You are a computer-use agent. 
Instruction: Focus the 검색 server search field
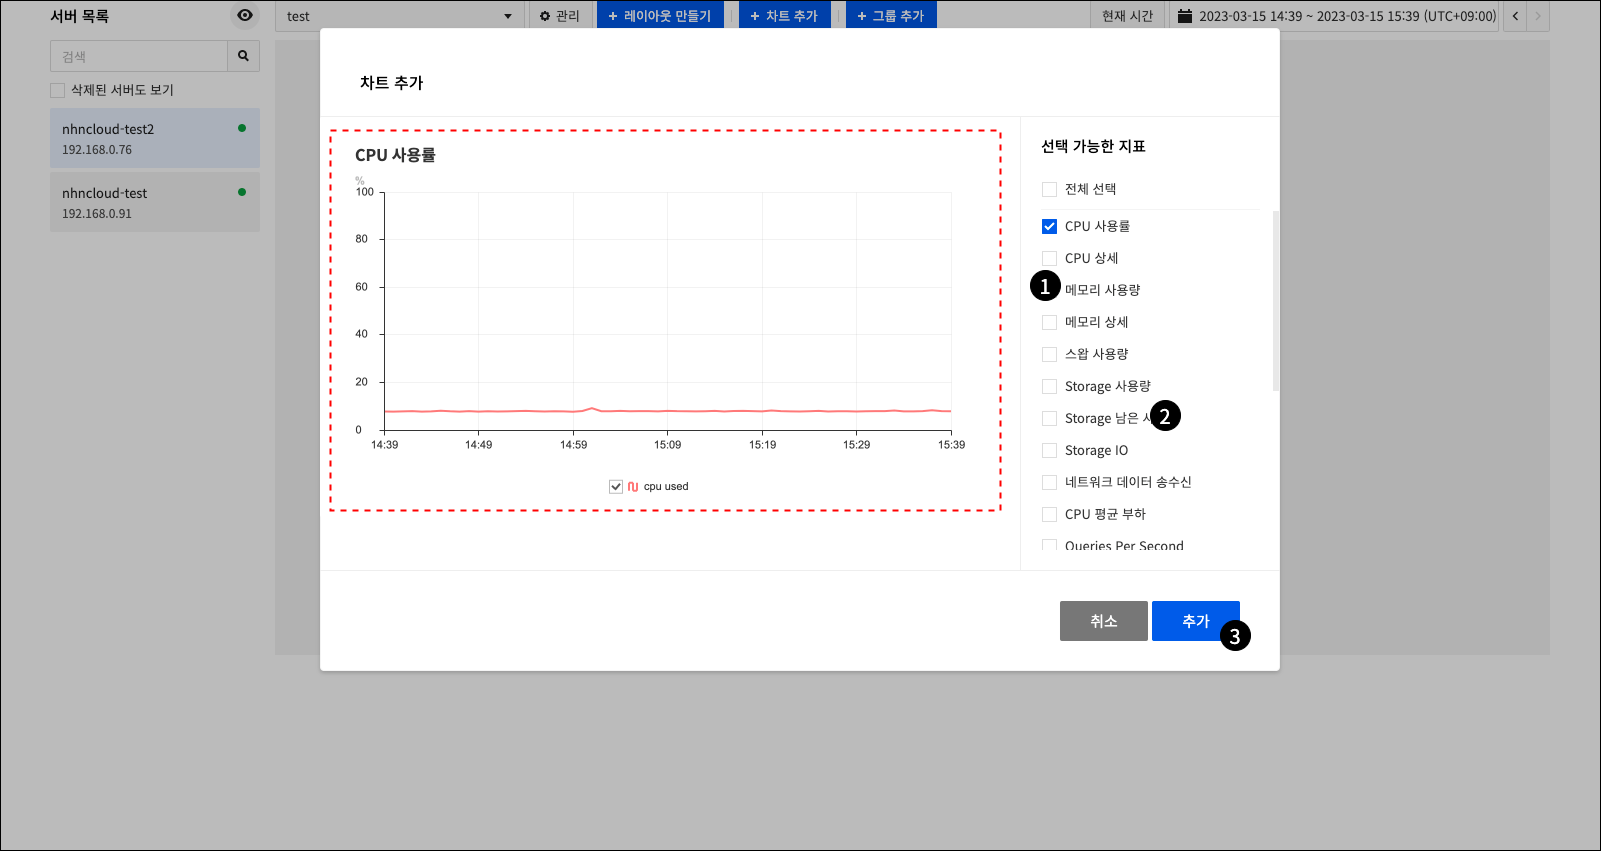(139, 56)
